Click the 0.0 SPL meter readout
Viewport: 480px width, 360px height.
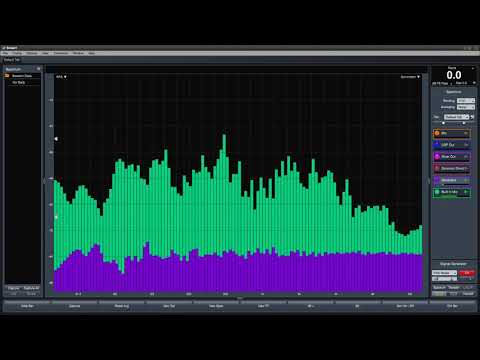point(454,75)
